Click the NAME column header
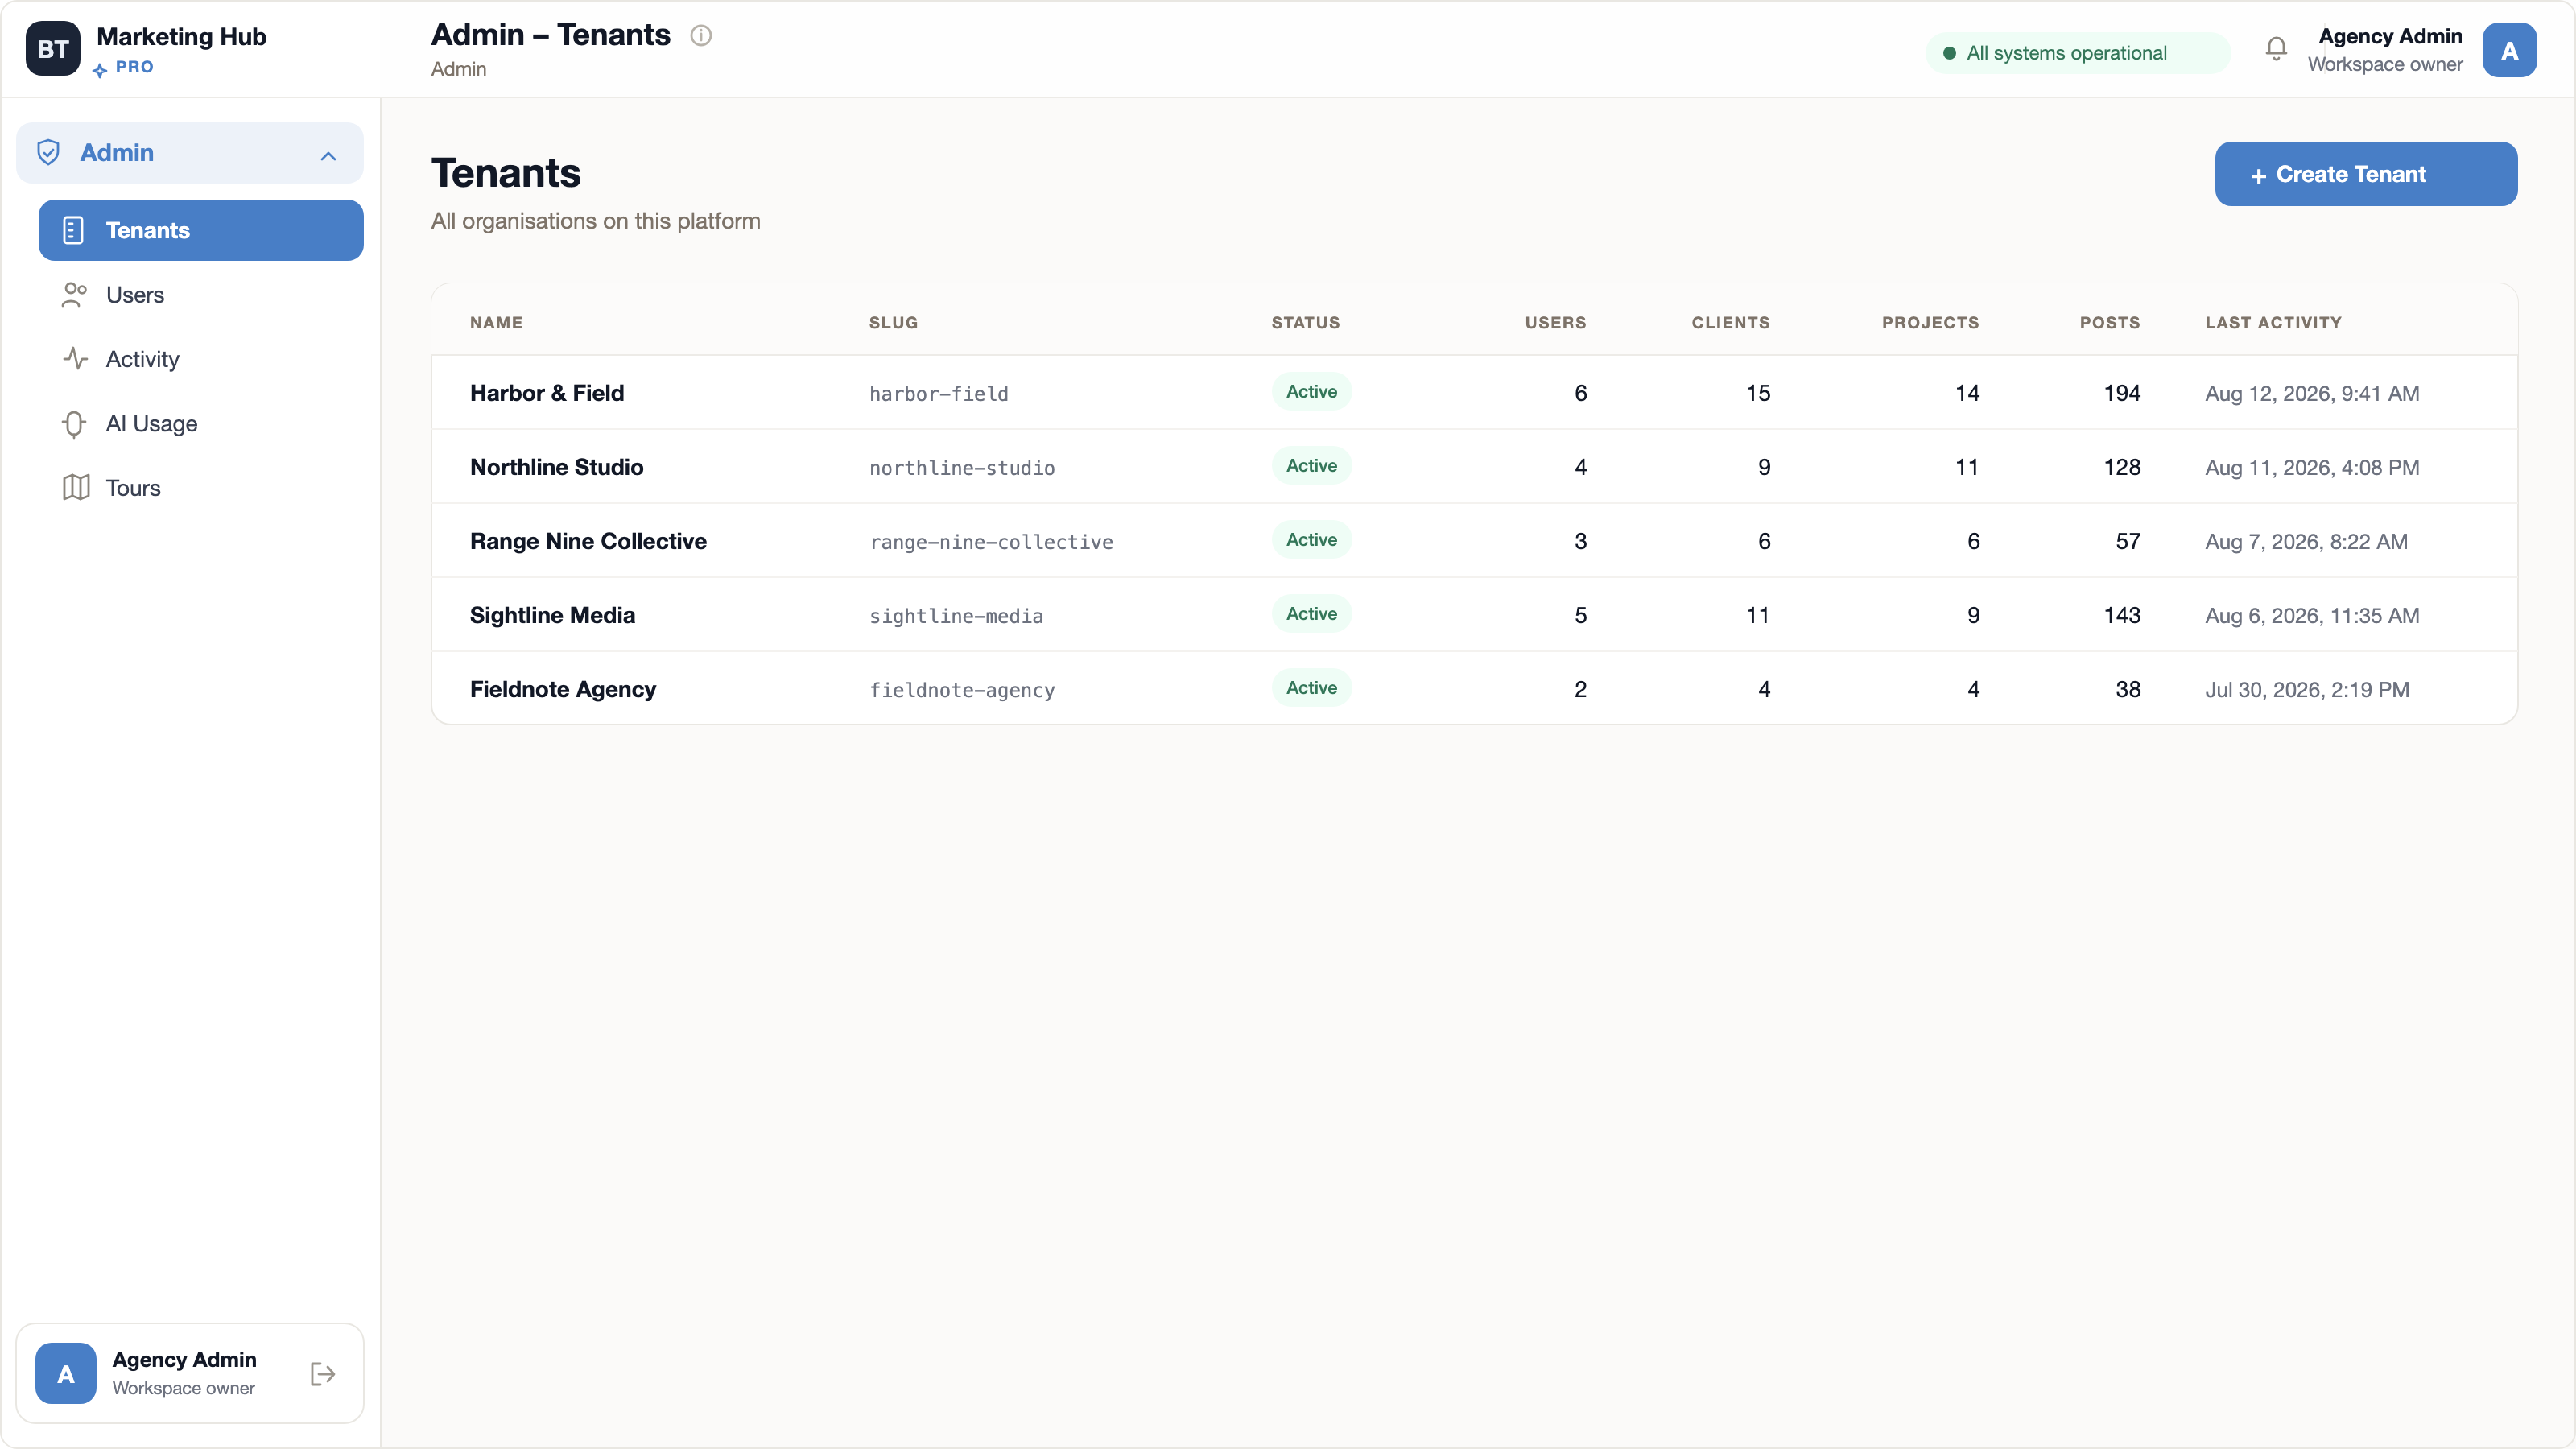The height and width of the screenshot is (1449, 2576). point(496,322)
